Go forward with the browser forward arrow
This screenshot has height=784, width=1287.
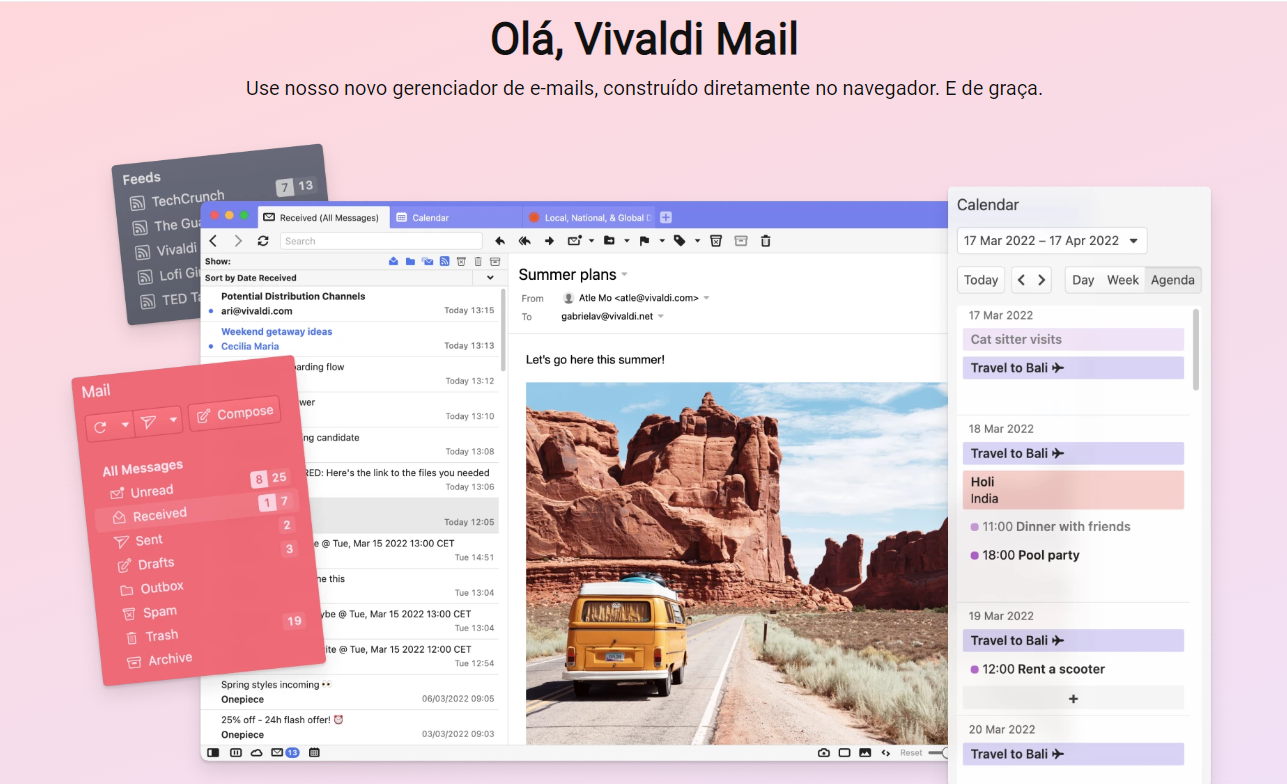[x=238, y=241]
